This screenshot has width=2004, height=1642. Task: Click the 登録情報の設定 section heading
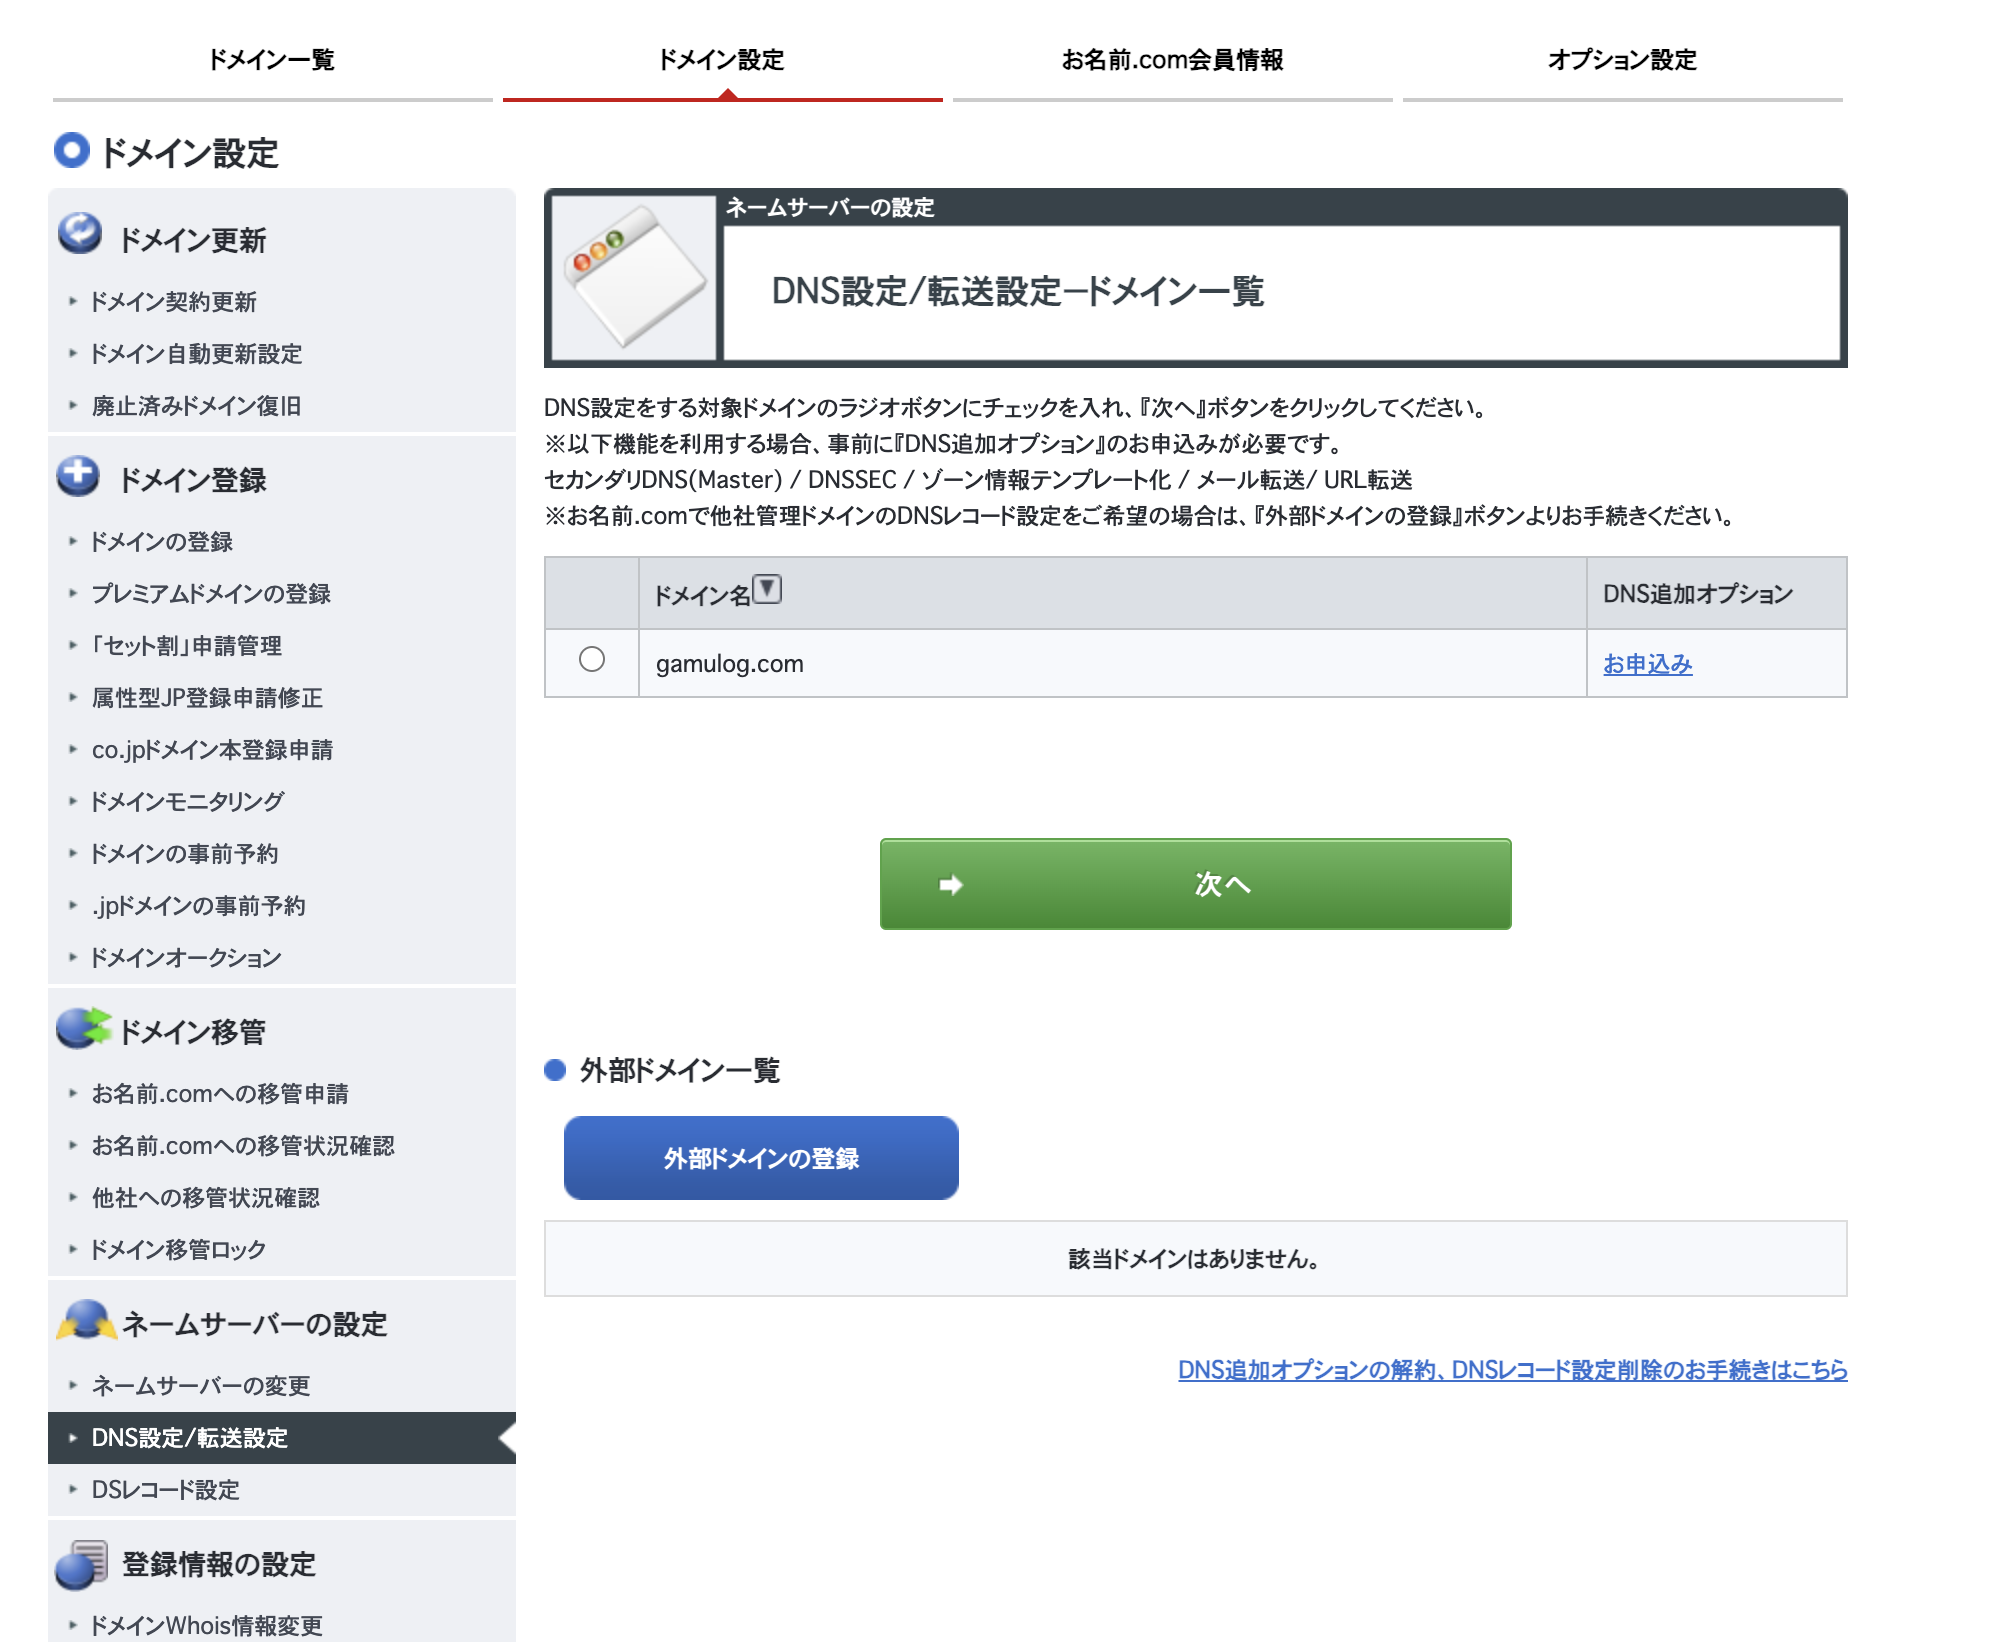tap(219, 1564)
